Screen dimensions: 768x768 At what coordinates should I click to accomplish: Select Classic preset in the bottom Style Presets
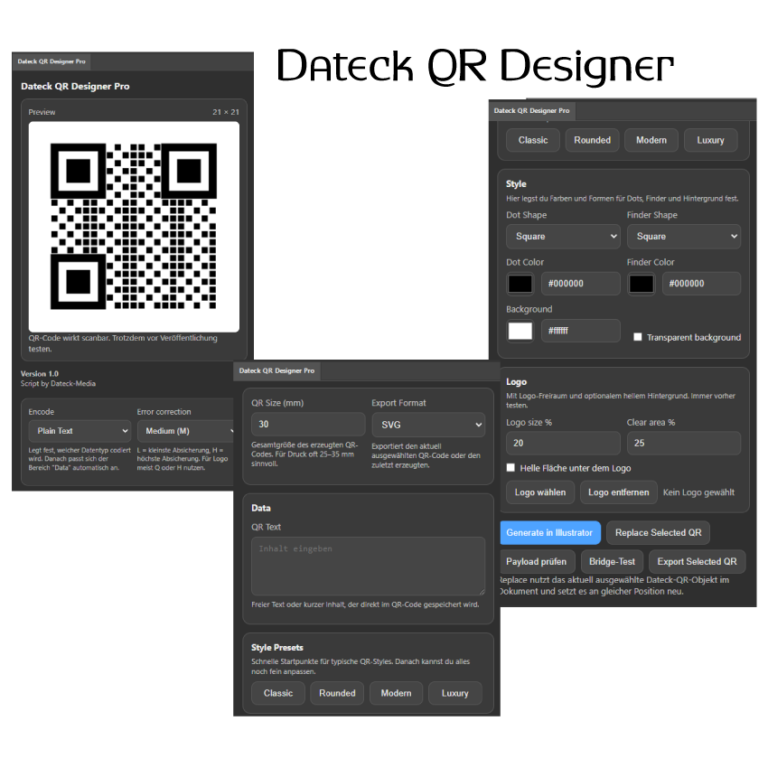[278, 693]
